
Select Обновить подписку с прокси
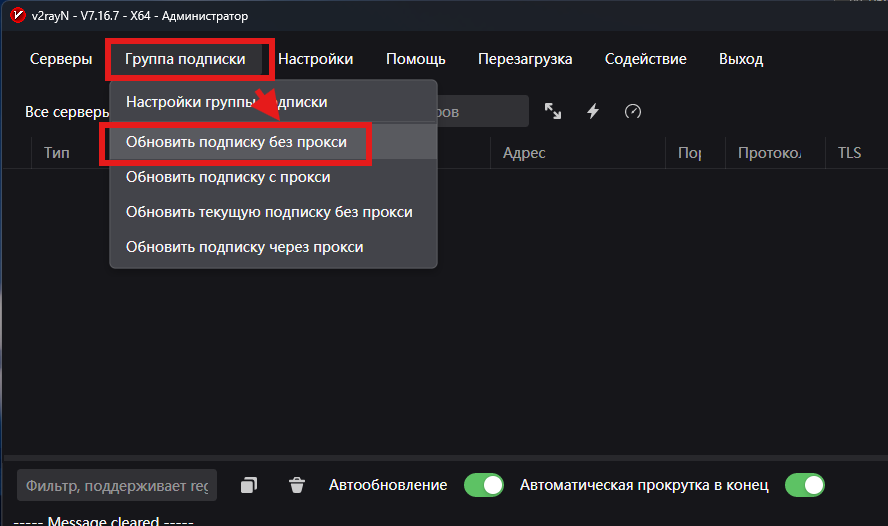pyautogui.click(x=273, y=177)
